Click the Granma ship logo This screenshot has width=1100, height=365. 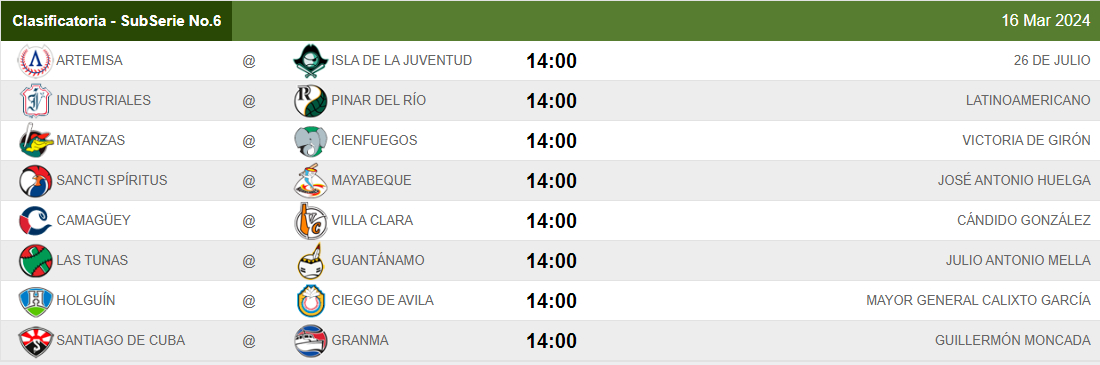pos(310,340)
